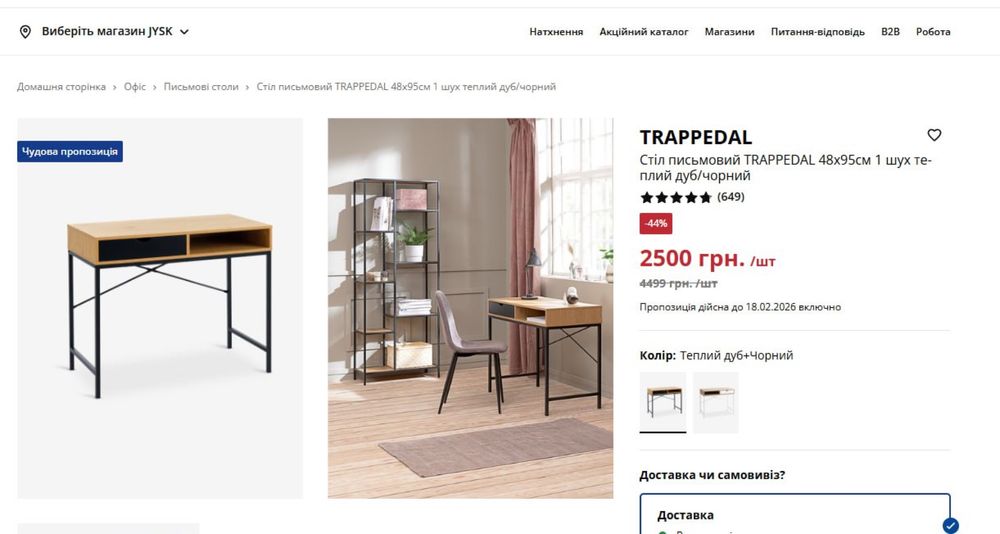Open the B2B link

(x=890, y=32)
